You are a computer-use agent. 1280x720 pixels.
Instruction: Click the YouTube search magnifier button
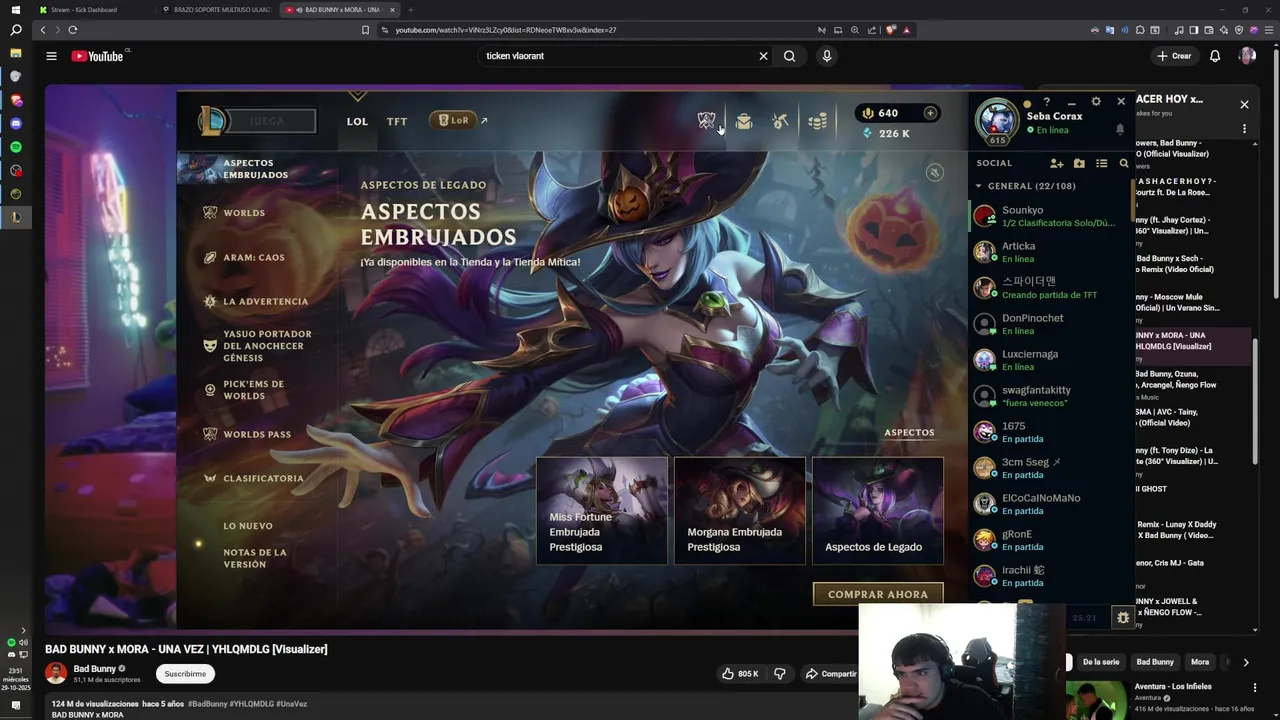click(789, 56)
